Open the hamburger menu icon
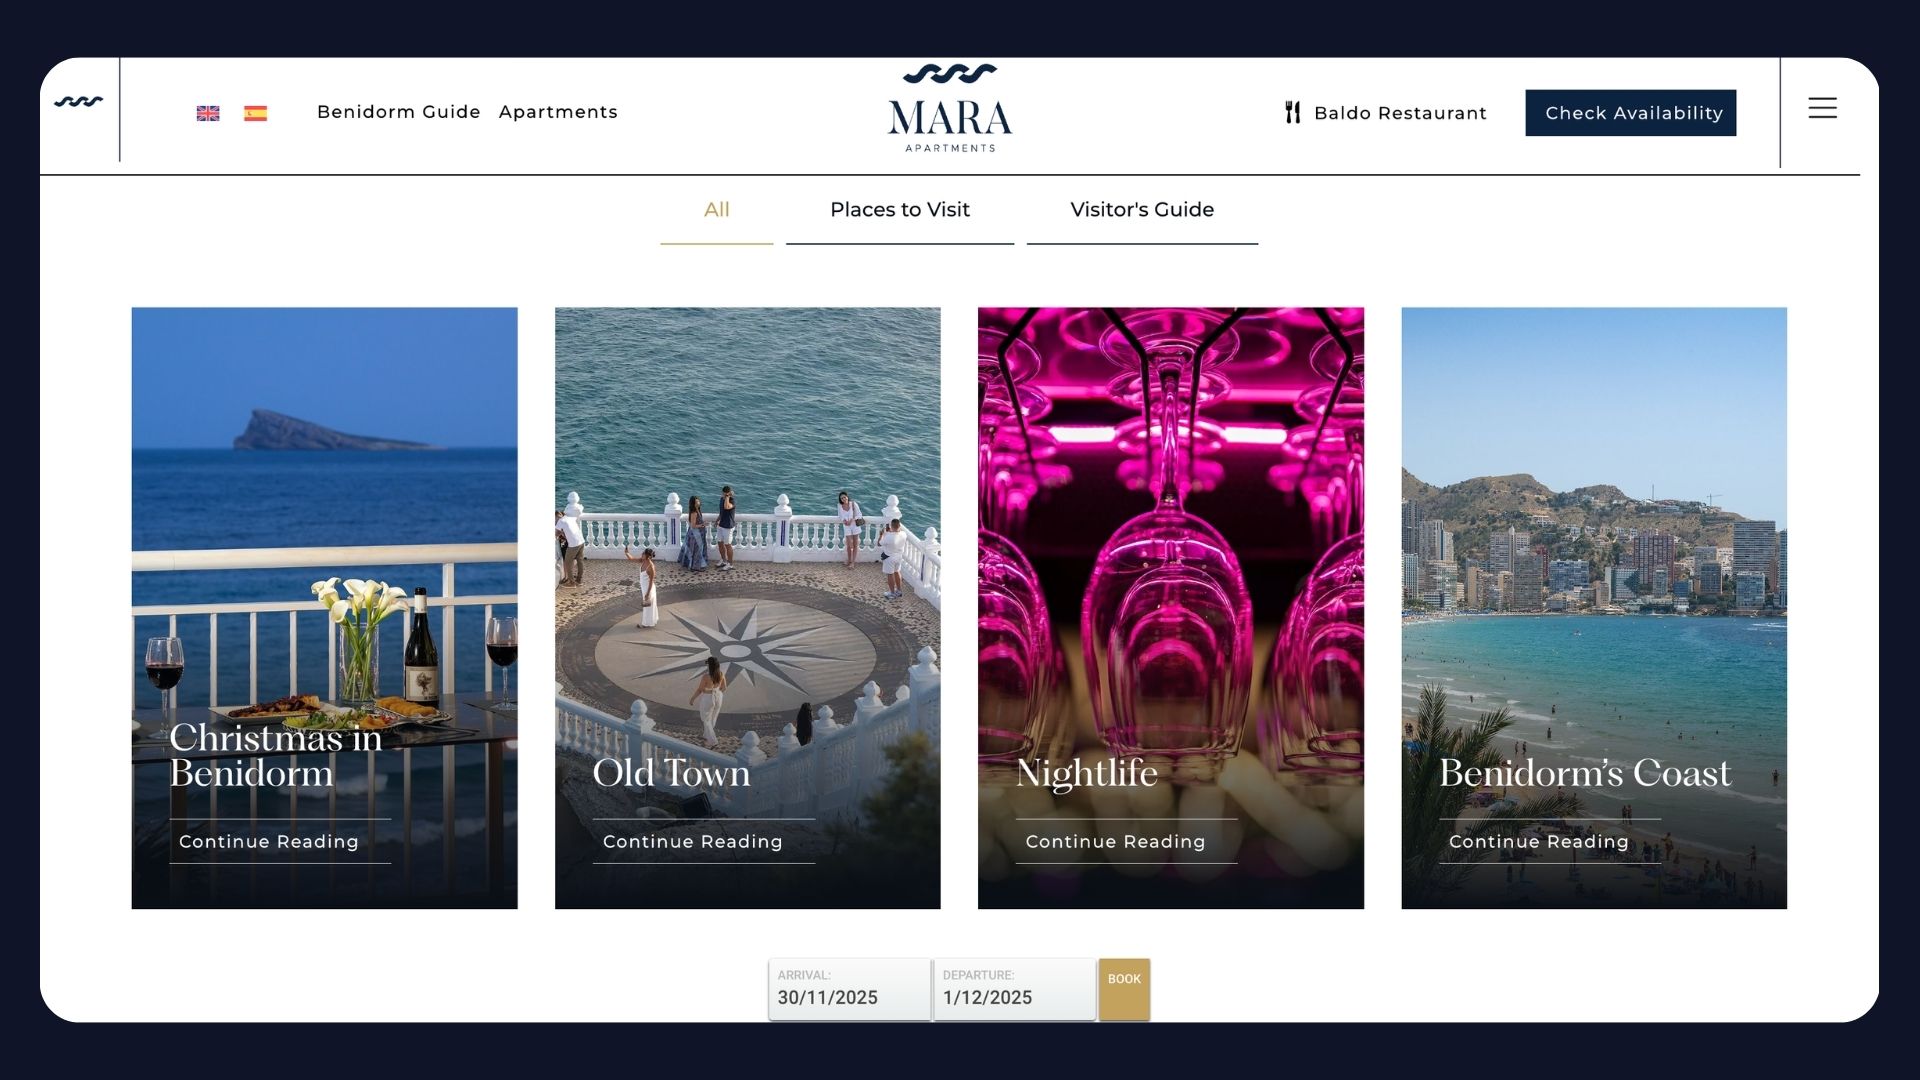1920x1080 pixels. pyautogui.click(x=1822, y=108)
